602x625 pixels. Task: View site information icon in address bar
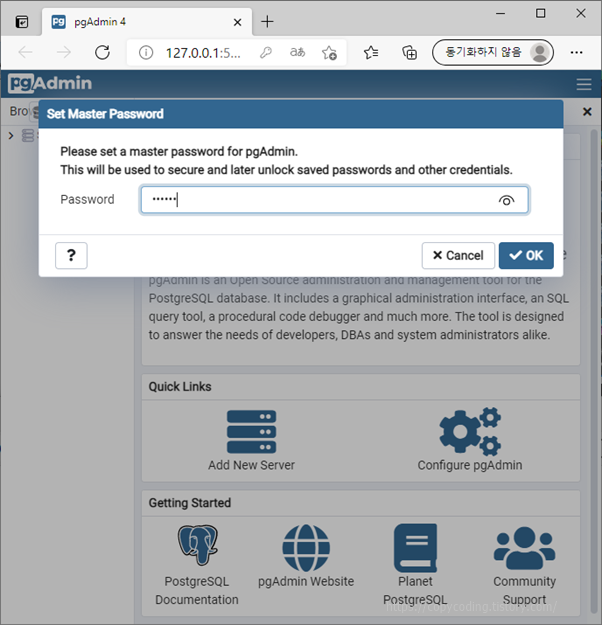coord(146,52)
